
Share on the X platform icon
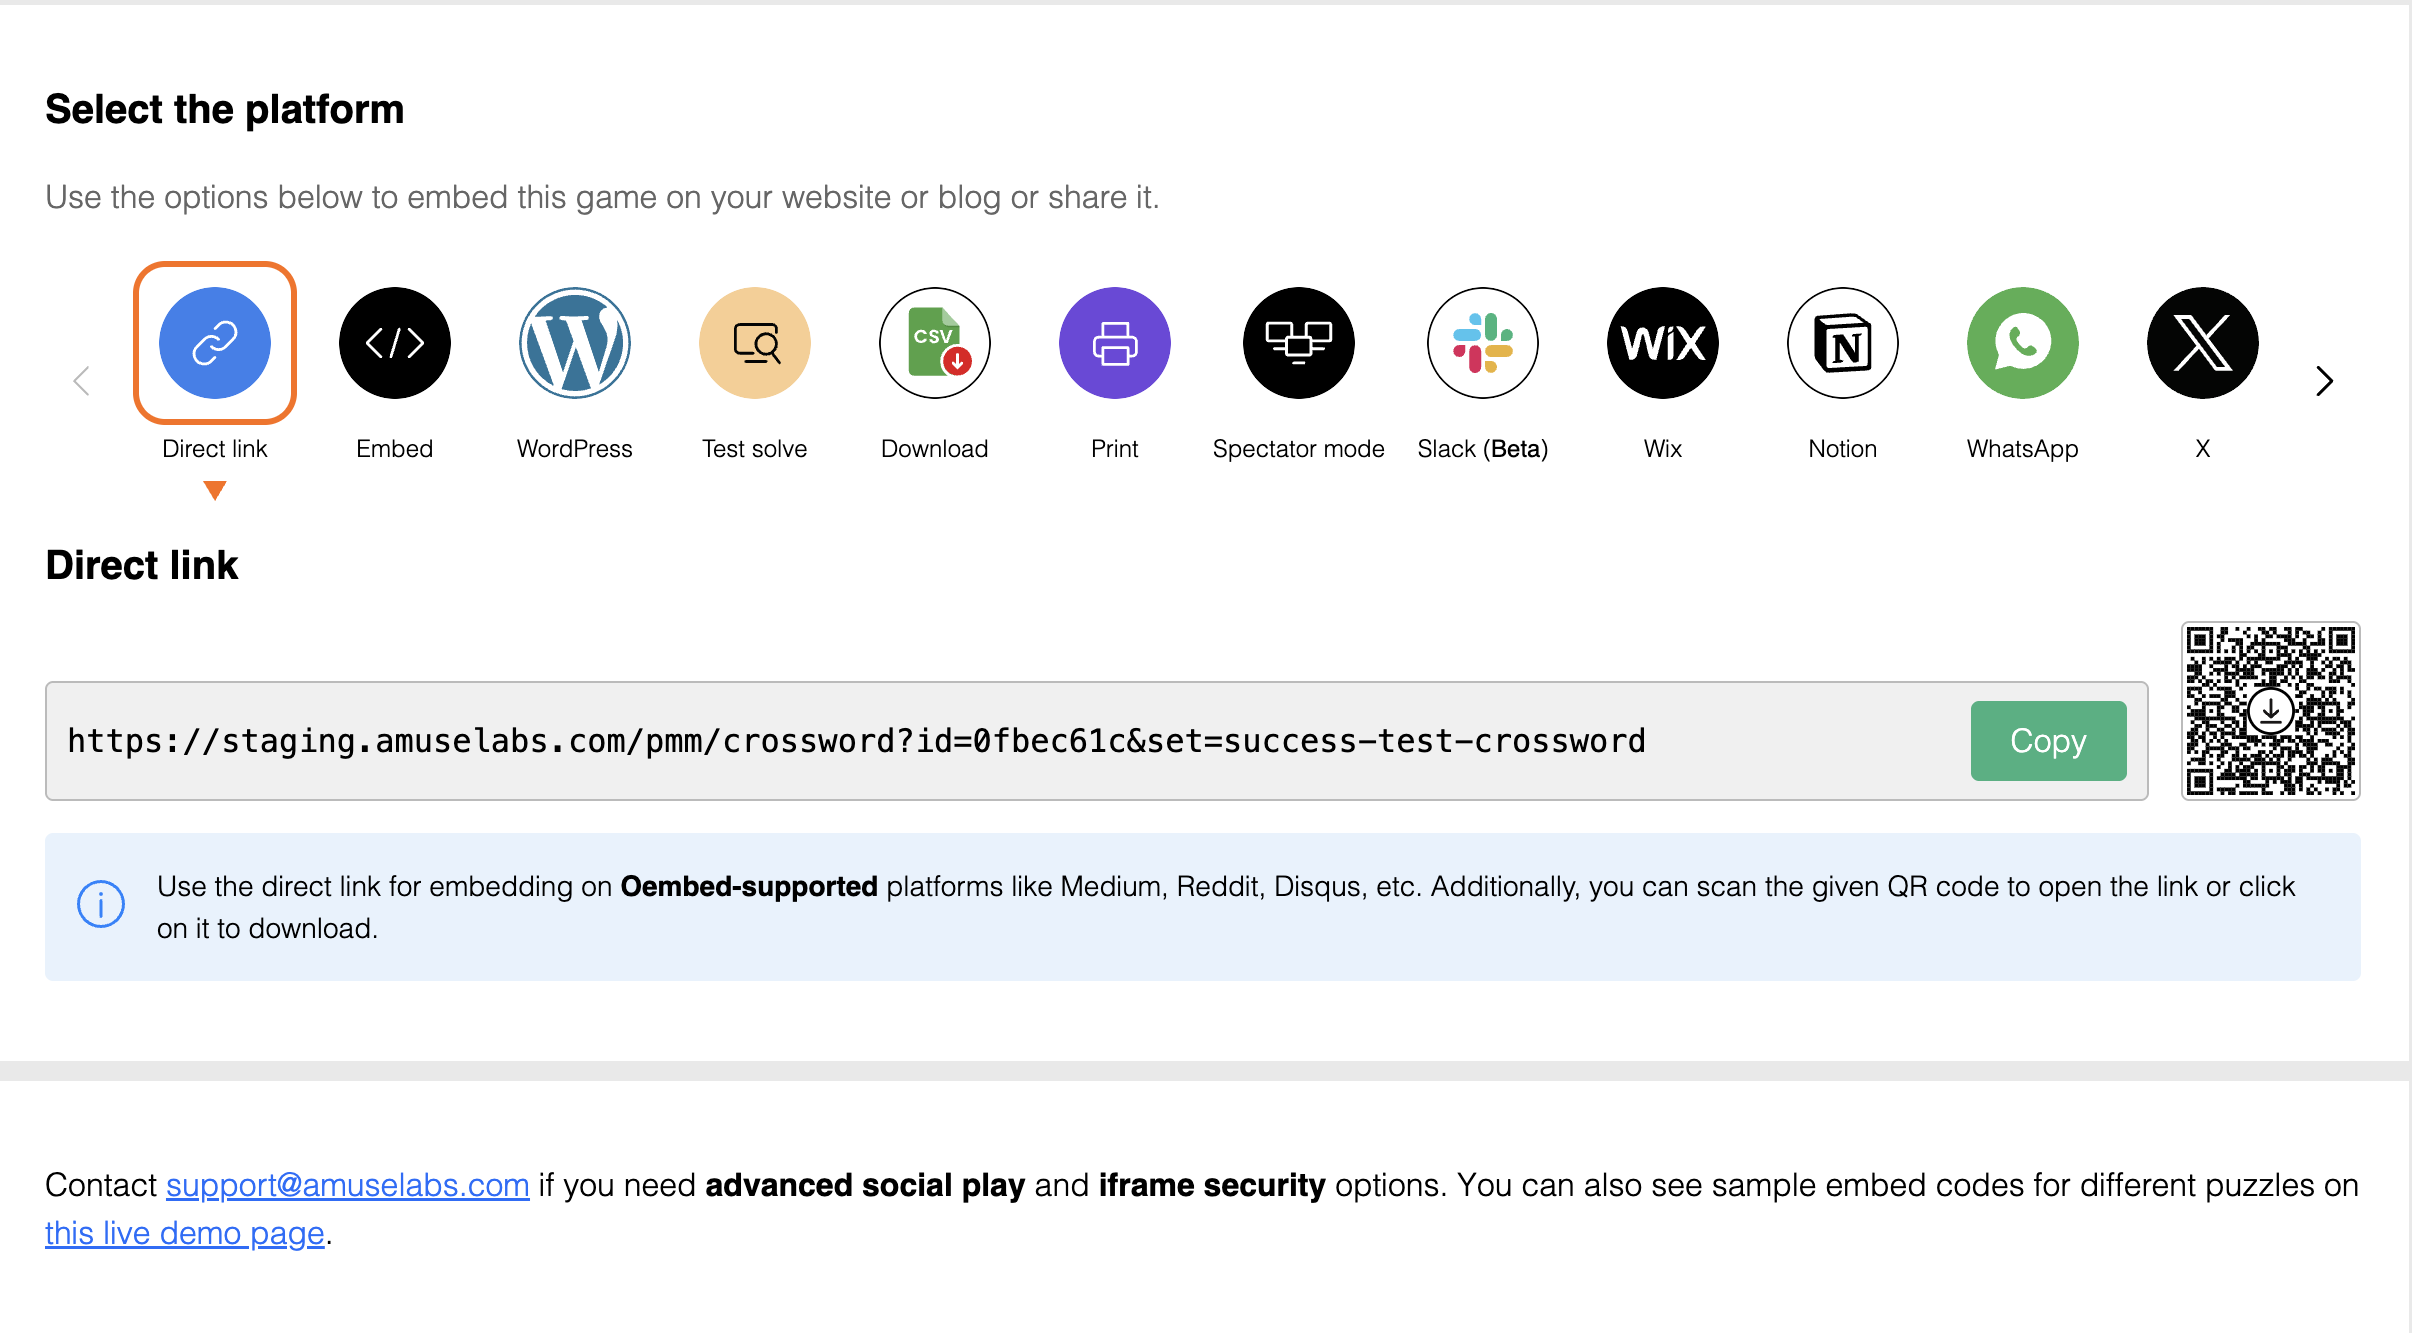coord(2203,343)
